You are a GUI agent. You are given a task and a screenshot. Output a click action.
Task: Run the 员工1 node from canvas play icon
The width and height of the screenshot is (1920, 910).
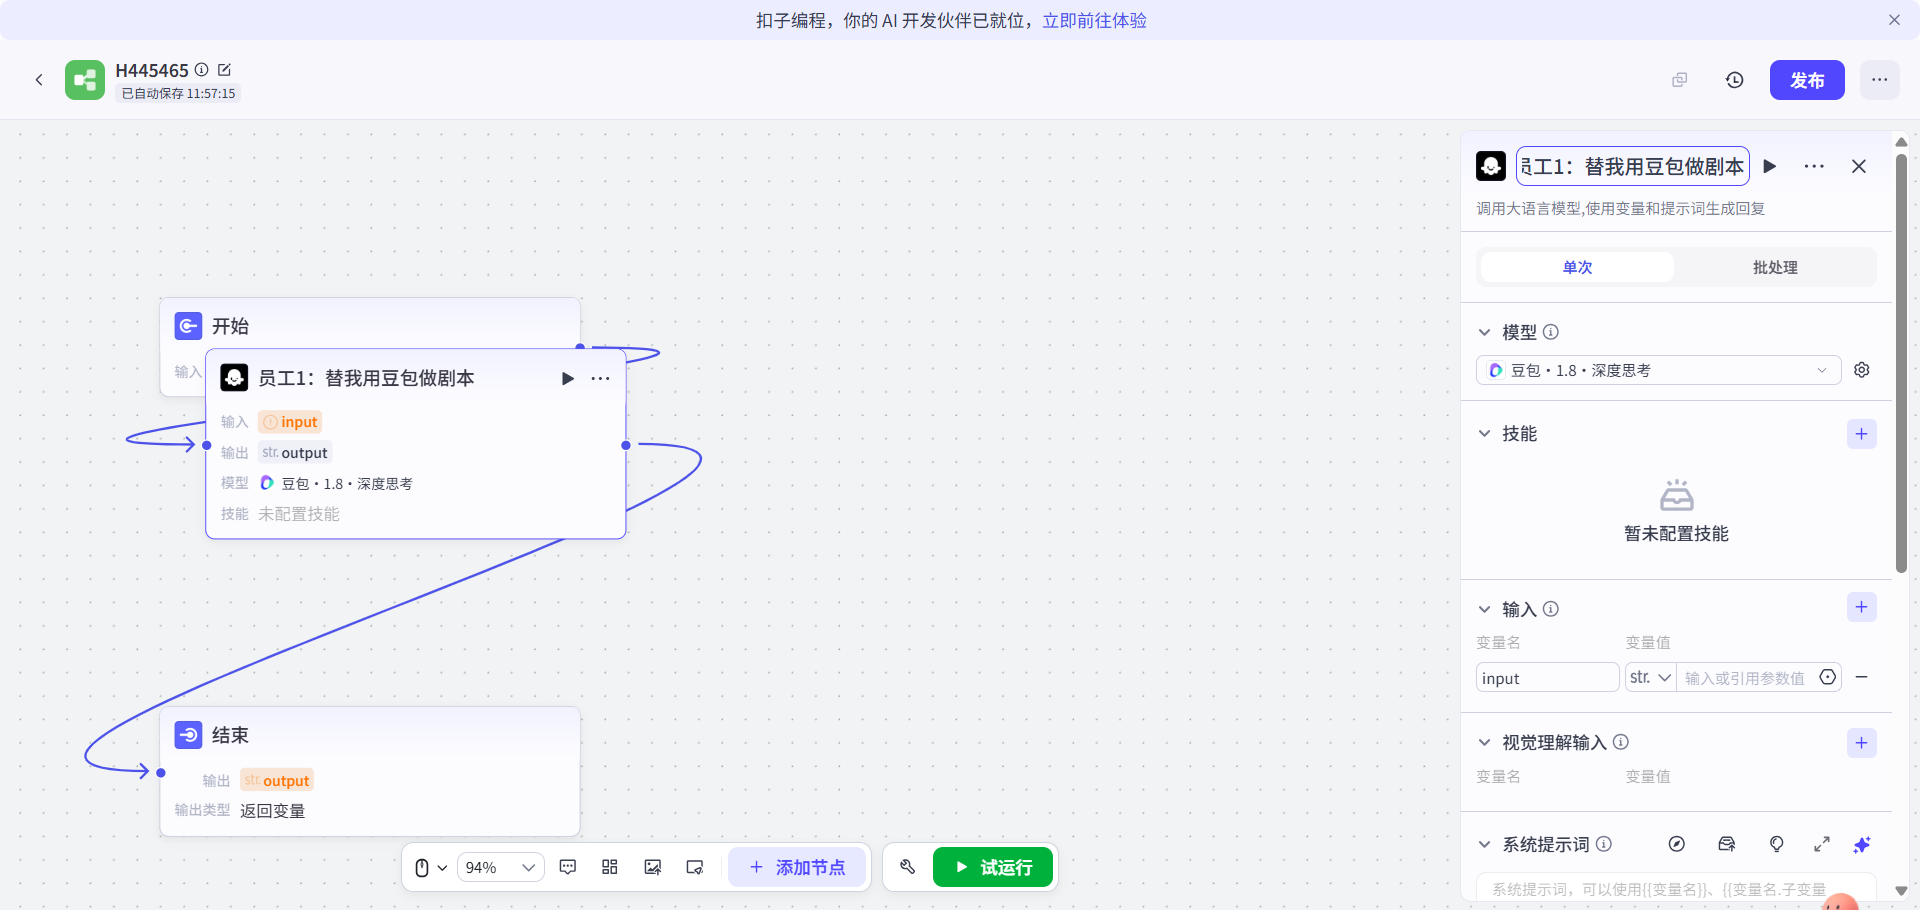click(568, 378)
